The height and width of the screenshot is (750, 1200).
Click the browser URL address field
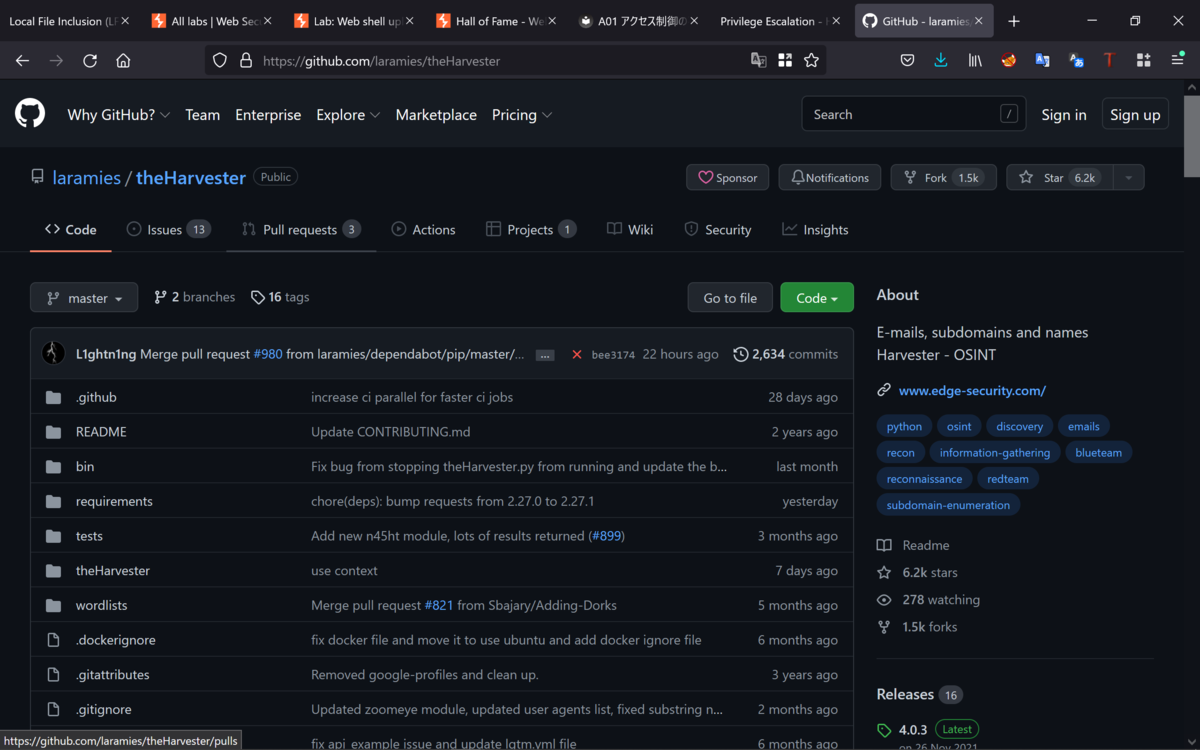[500, 61]
